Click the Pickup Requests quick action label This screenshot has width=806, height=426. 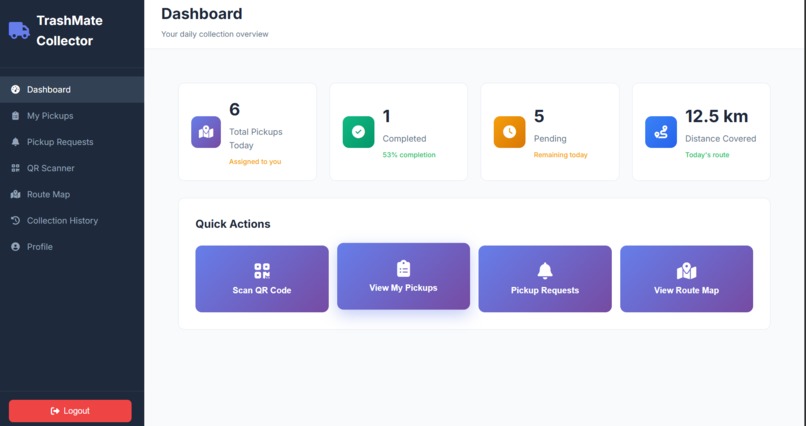(545, 290)
